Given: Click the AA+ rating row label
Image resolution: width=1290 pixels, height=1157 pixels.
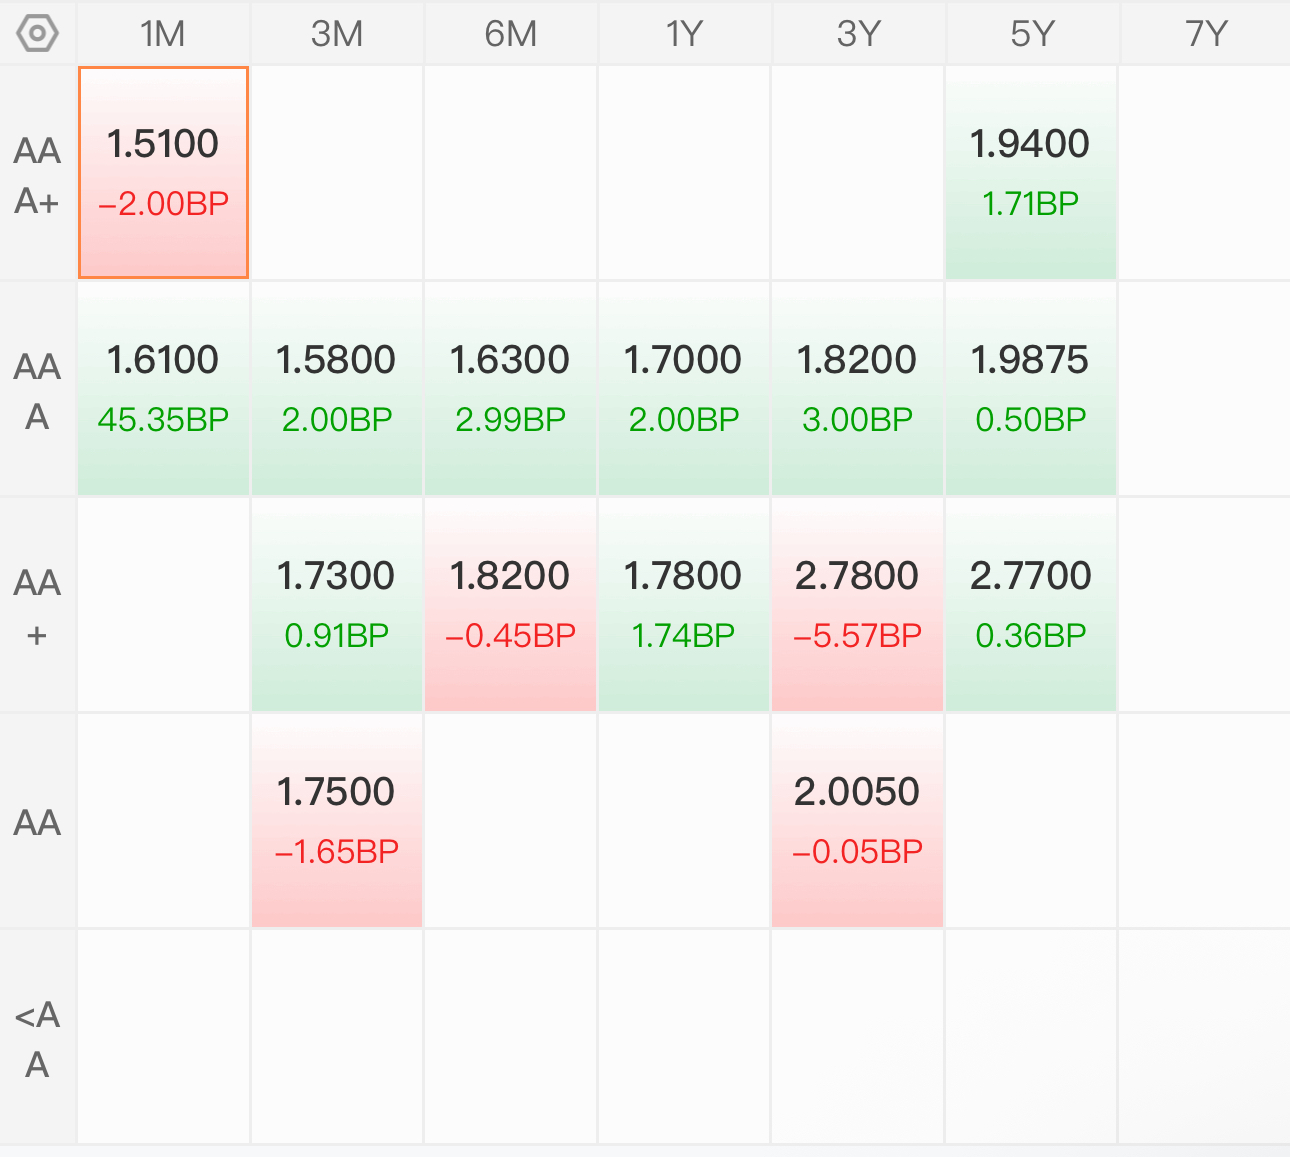Looking at the screenshot, I should click(37, 607).
